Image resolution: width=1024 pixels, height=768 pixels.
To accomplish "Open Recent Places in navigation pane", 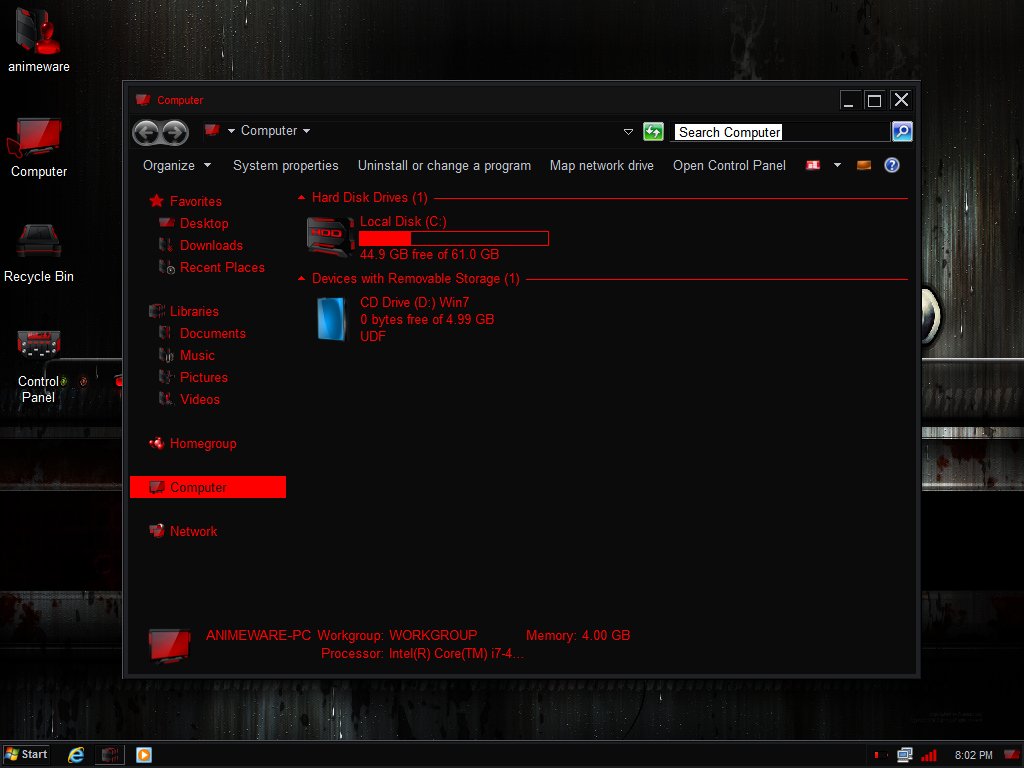I will click(x=223, y=268).
